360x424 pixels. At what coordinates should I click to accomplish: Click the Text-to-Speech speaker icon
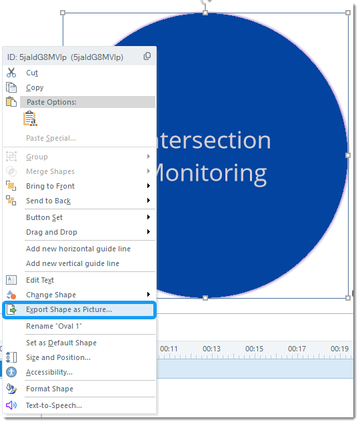pyautogui.click(x=11, y=405)
